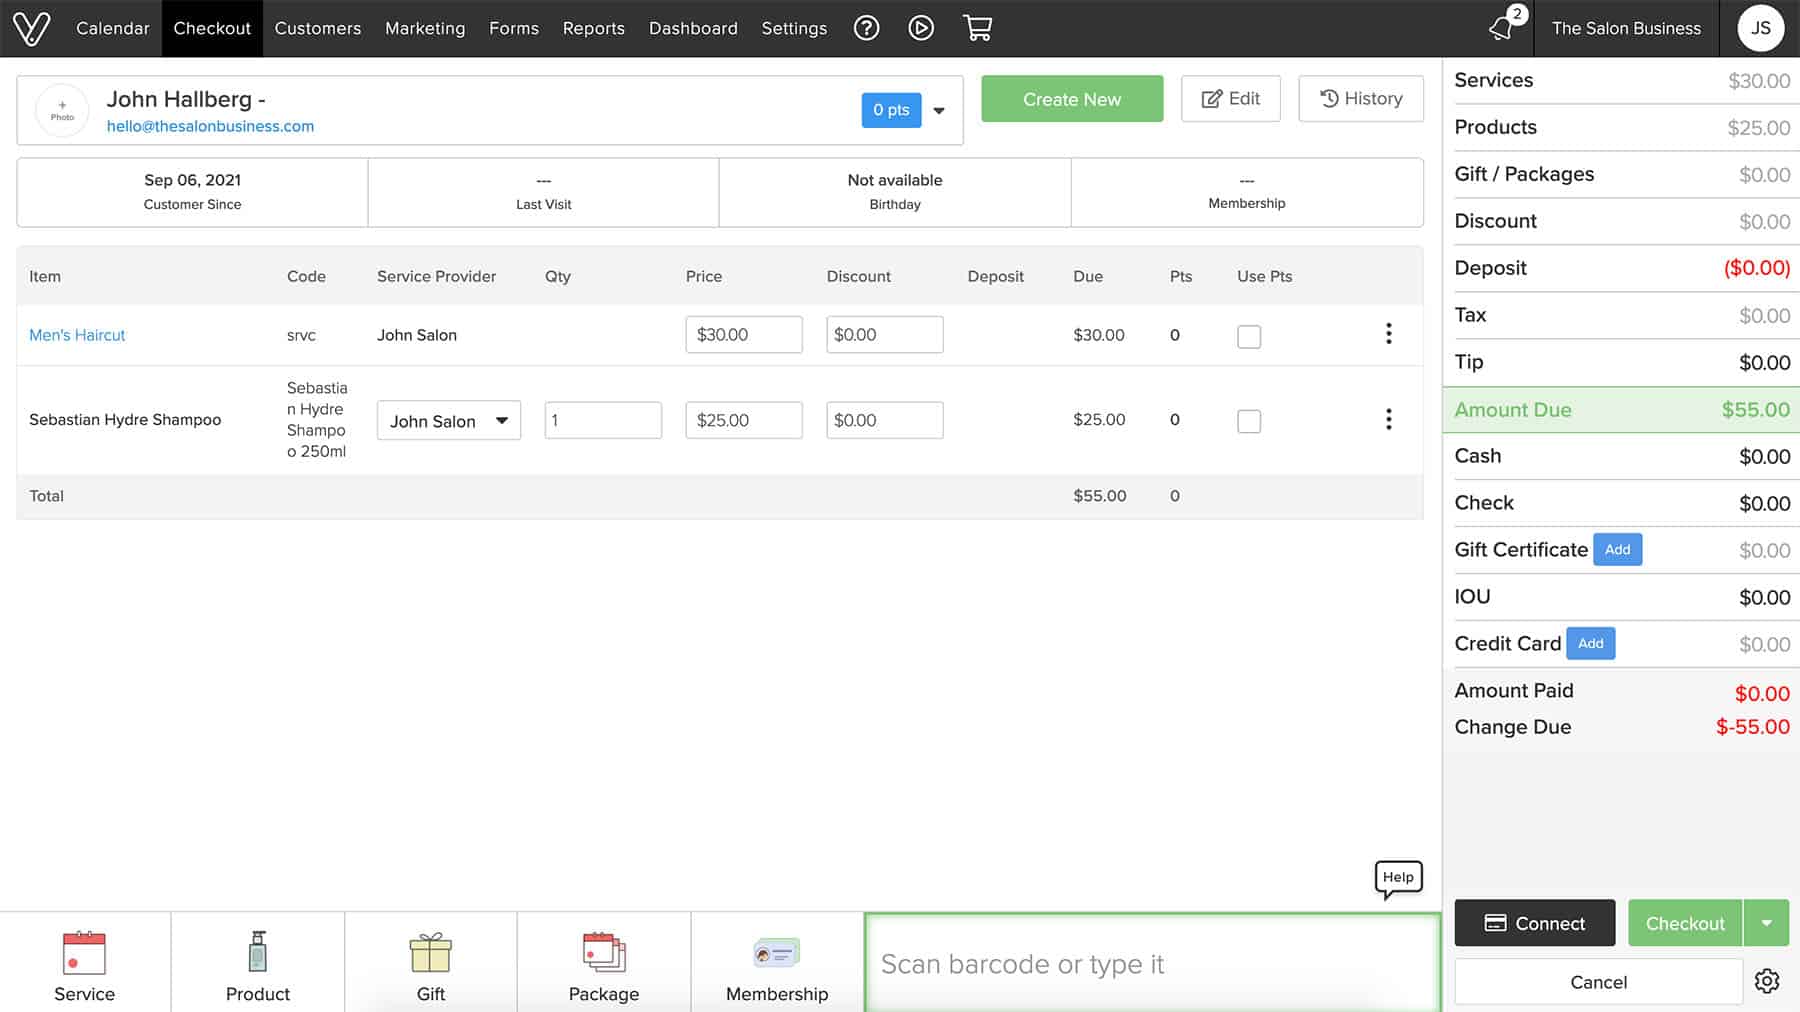Viewport: 1800px width, 1012px height.
Task: Edit shampoo quantity field
Action: (x=603, y=420)
